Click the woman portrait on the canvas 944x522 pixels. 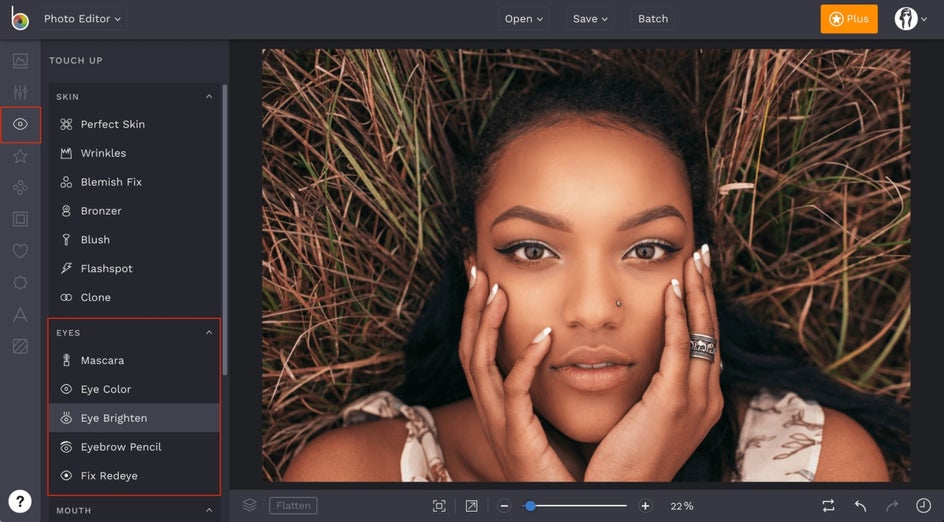click(x=586, y=265)
